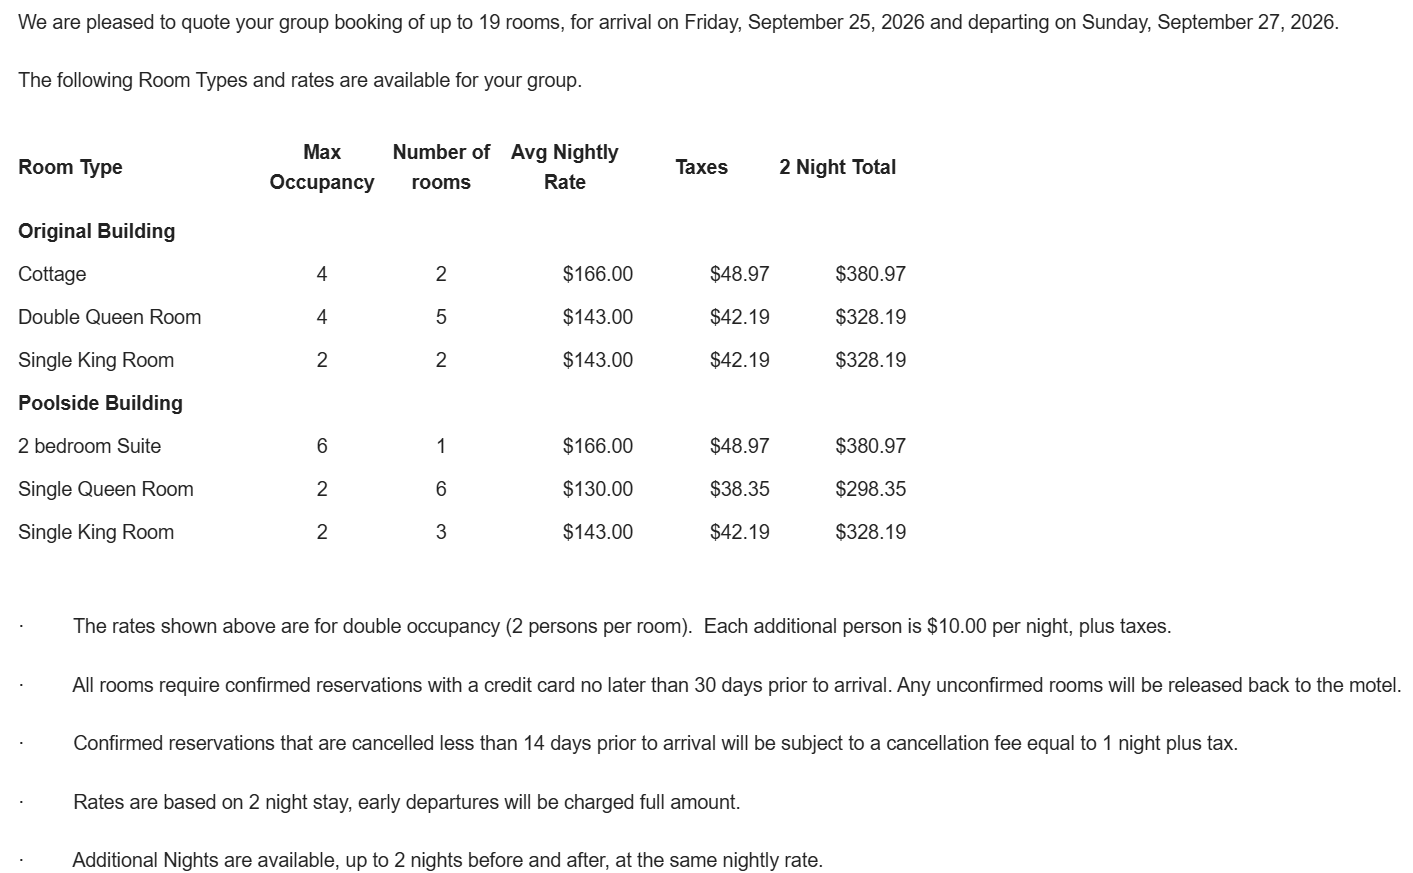Select the 2 Night Total header
The image size is (1413, 873).
tap(838, 167)
